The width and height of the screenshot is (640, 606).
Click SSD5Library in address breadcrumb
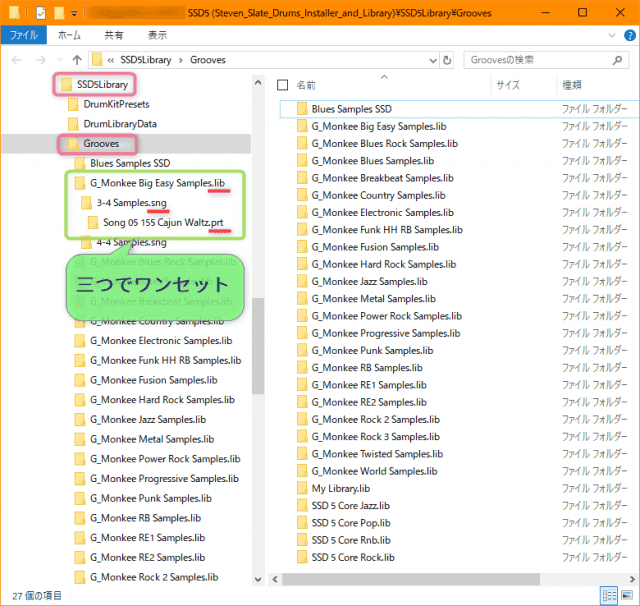(x=146, y=60)
